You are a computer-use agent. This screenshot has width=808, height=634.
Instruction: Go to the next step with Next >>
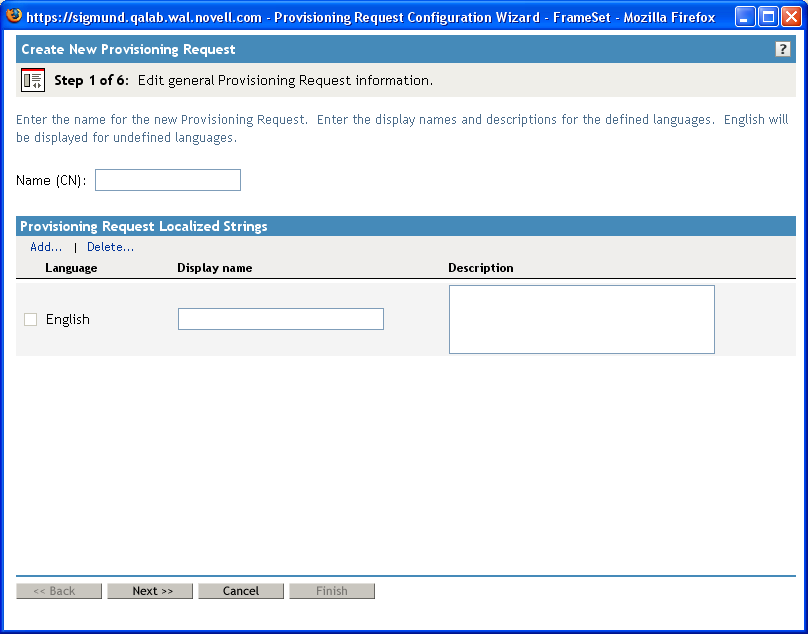(150, 591)
